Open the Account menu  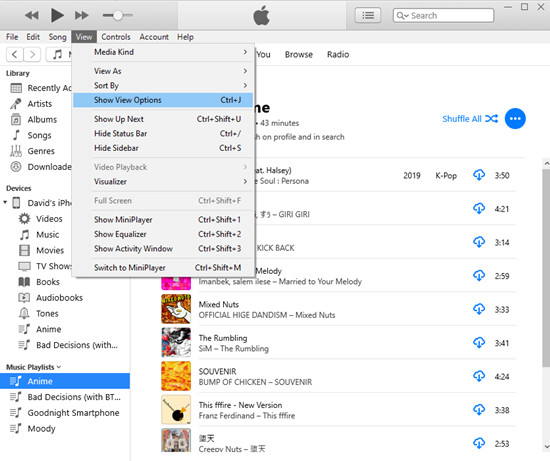[x=154, y=37]
